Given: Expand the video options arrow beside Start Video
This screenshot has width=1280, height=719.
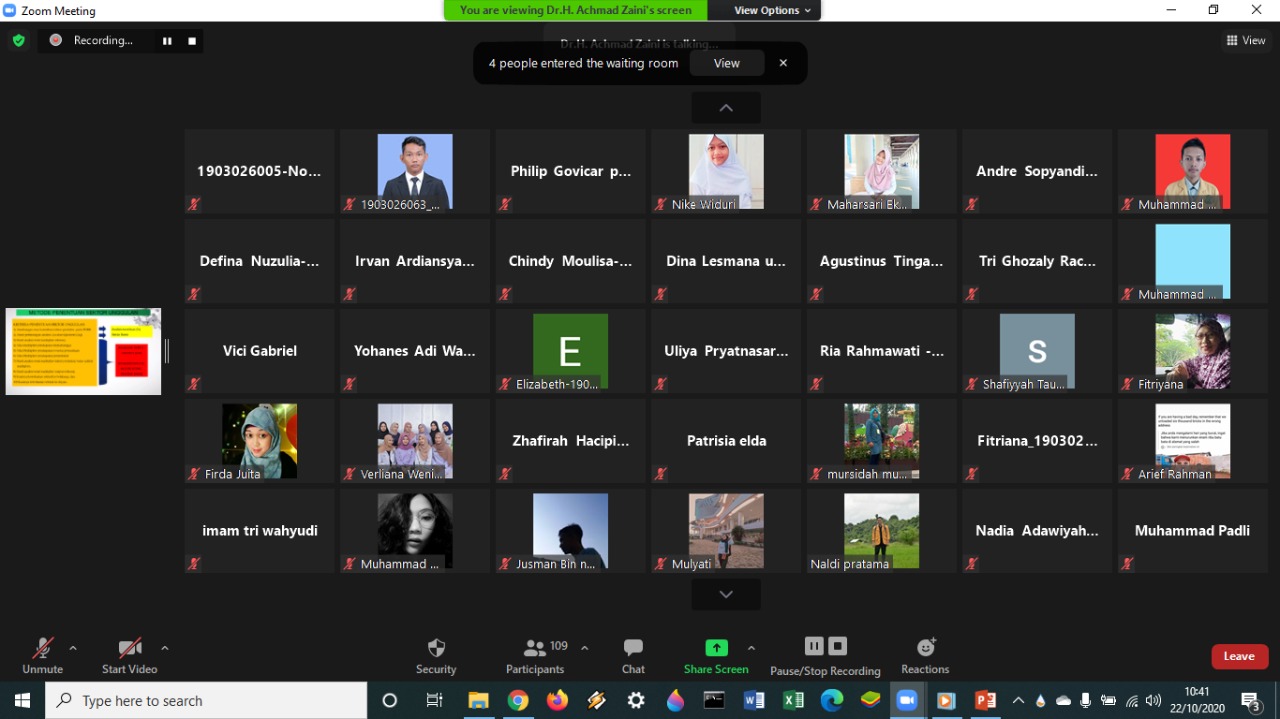Looking at the screenshot, I should (x=165, y=648).
